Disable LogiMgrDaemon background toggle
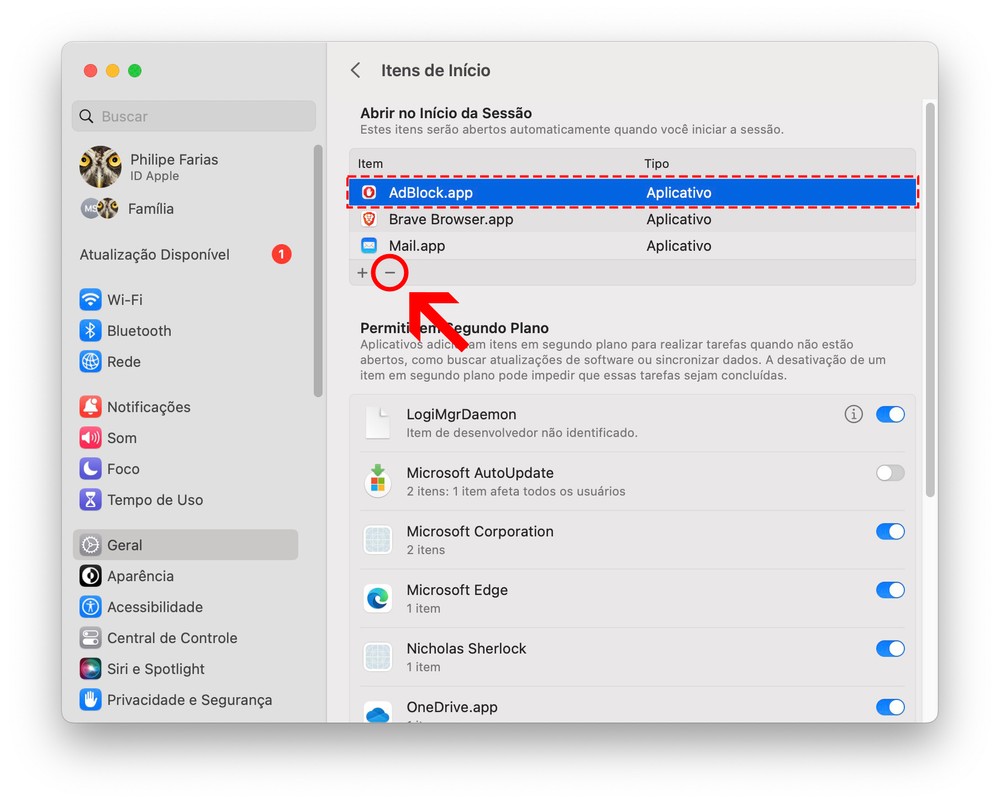Image resolution: width=1000 pixels, height=804 pixels. point(890,414)
